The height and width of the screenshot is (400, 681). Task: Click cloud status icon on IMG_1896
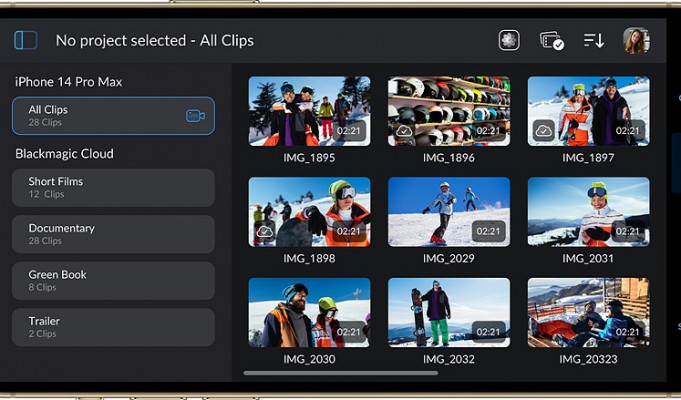point(404,131)
